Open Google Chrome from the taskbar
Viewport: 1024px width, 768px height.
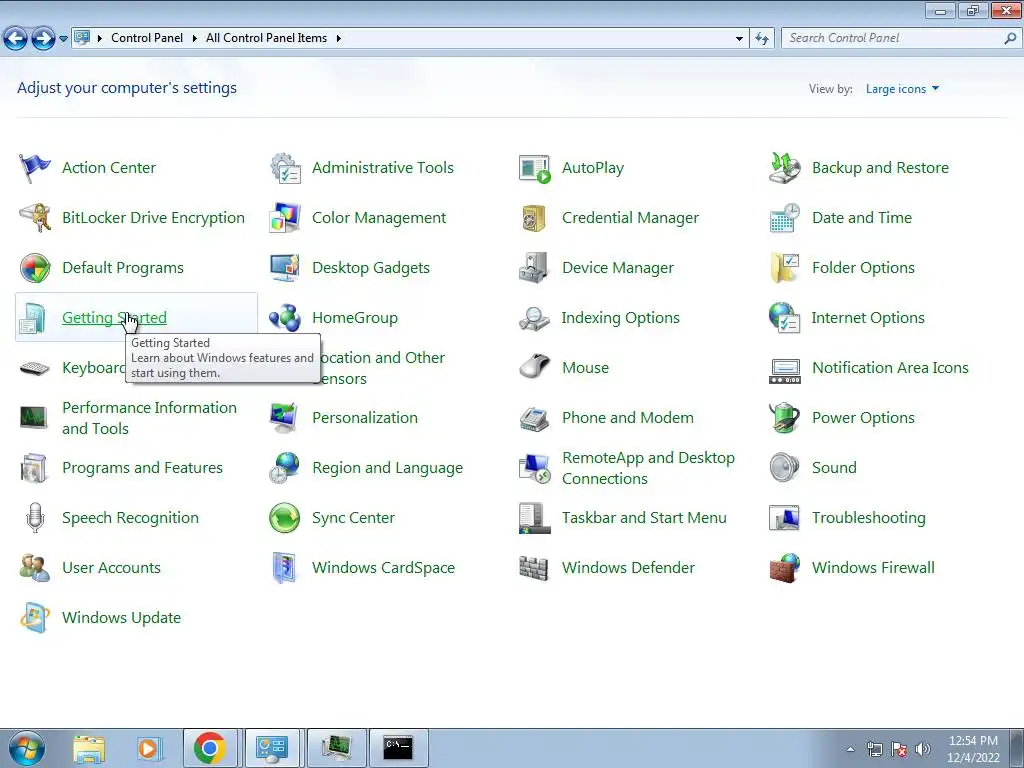coord(210,748)
